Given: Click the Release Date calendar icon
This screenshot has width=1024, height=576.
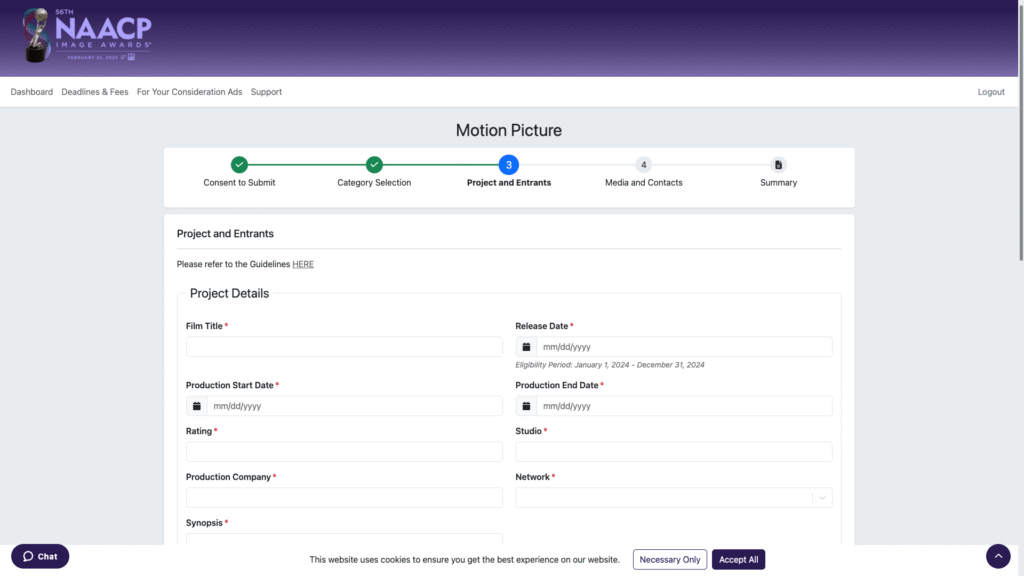Looking at the screenshot, I should pos(526,347).
